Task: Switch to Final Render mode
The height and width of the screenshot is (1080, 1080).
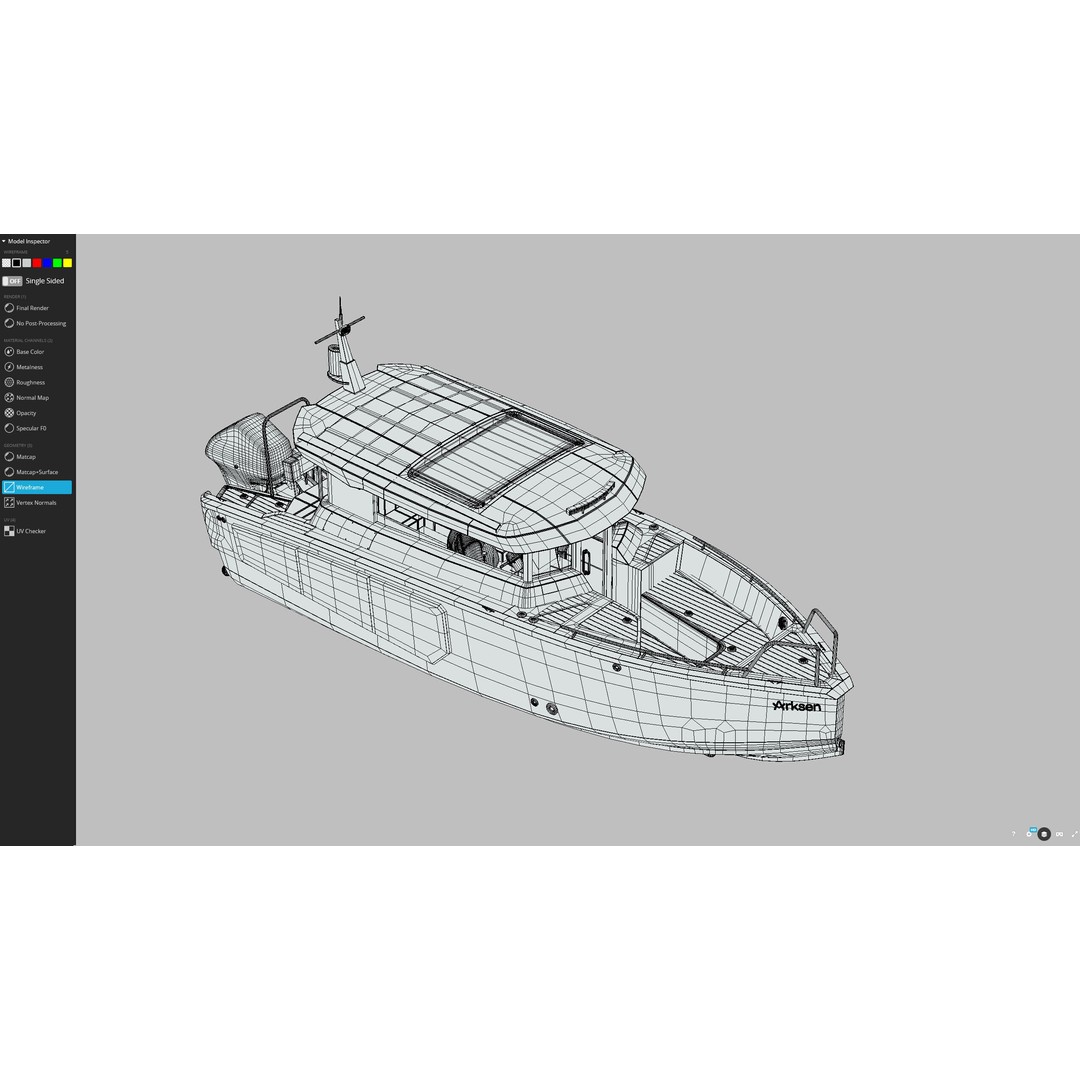Action: coord(27,308)
